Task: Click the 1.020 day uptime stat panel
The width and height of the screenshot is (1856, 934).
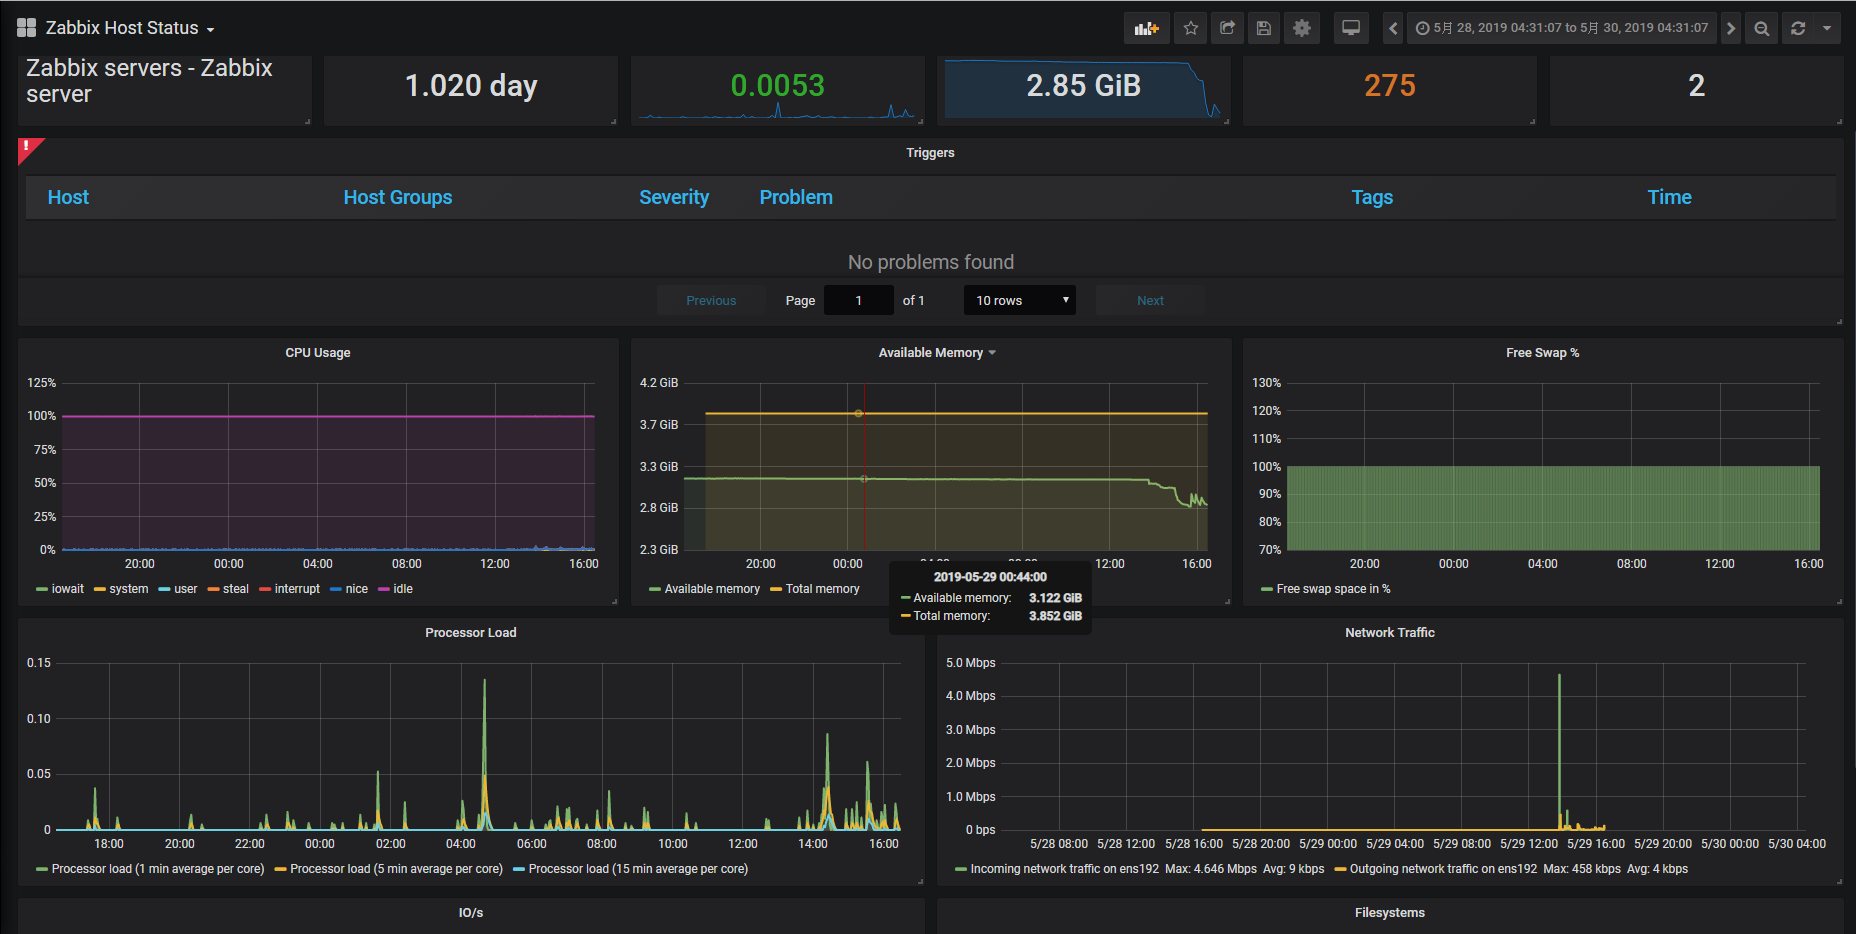Action: point(471,86)
